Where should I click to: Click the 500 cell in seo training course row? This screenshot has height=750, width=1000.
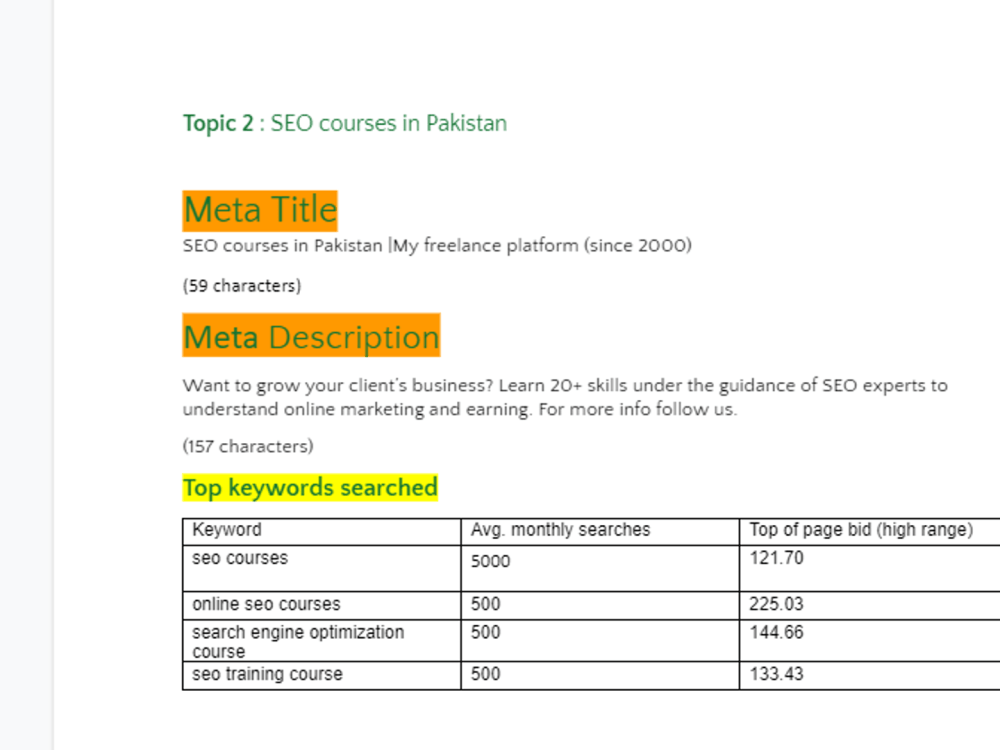point(600,675)
